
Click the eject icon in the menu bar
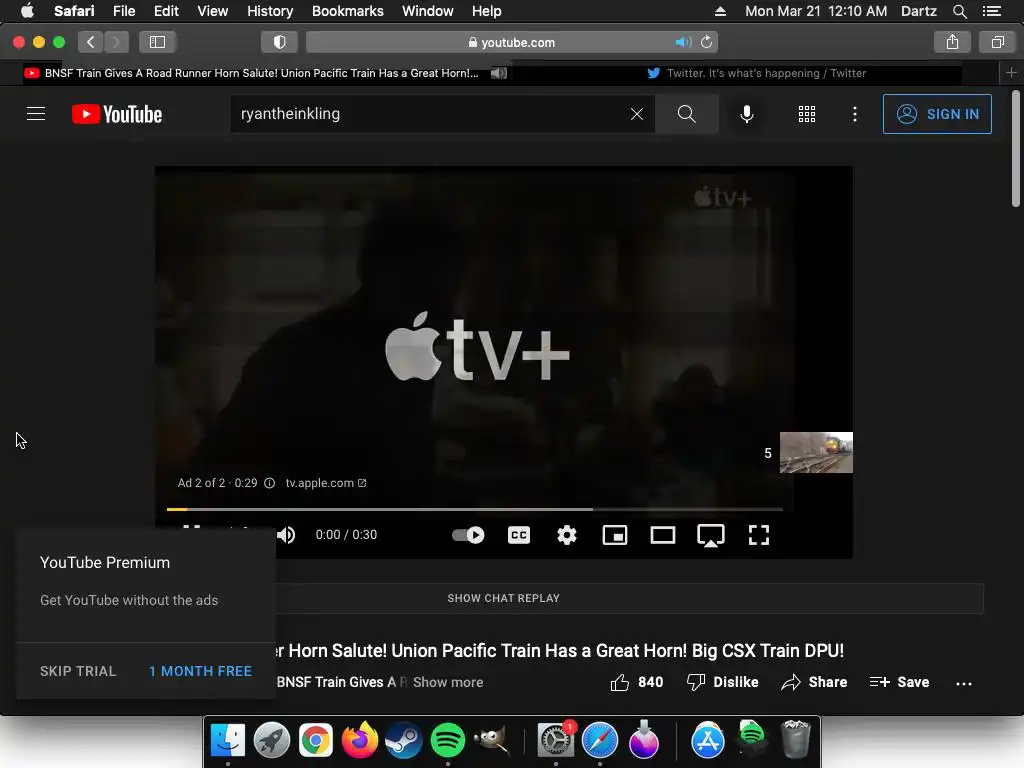point(720,11)
